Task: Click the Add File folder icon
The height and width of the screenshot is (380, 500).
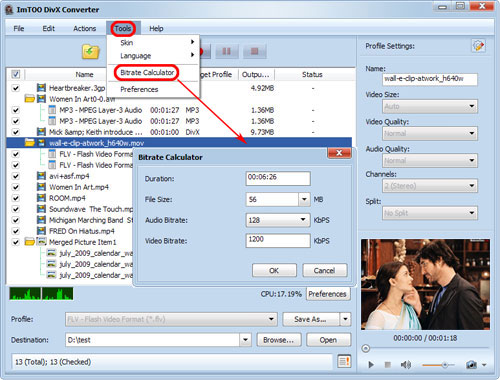Action: 91,52
